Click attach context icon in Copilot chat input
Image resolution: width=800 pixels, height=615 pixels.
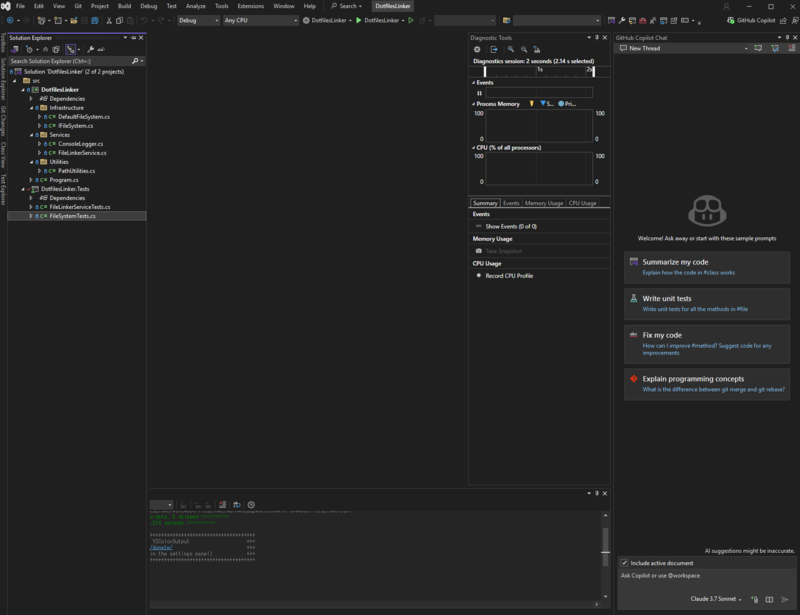754,599
